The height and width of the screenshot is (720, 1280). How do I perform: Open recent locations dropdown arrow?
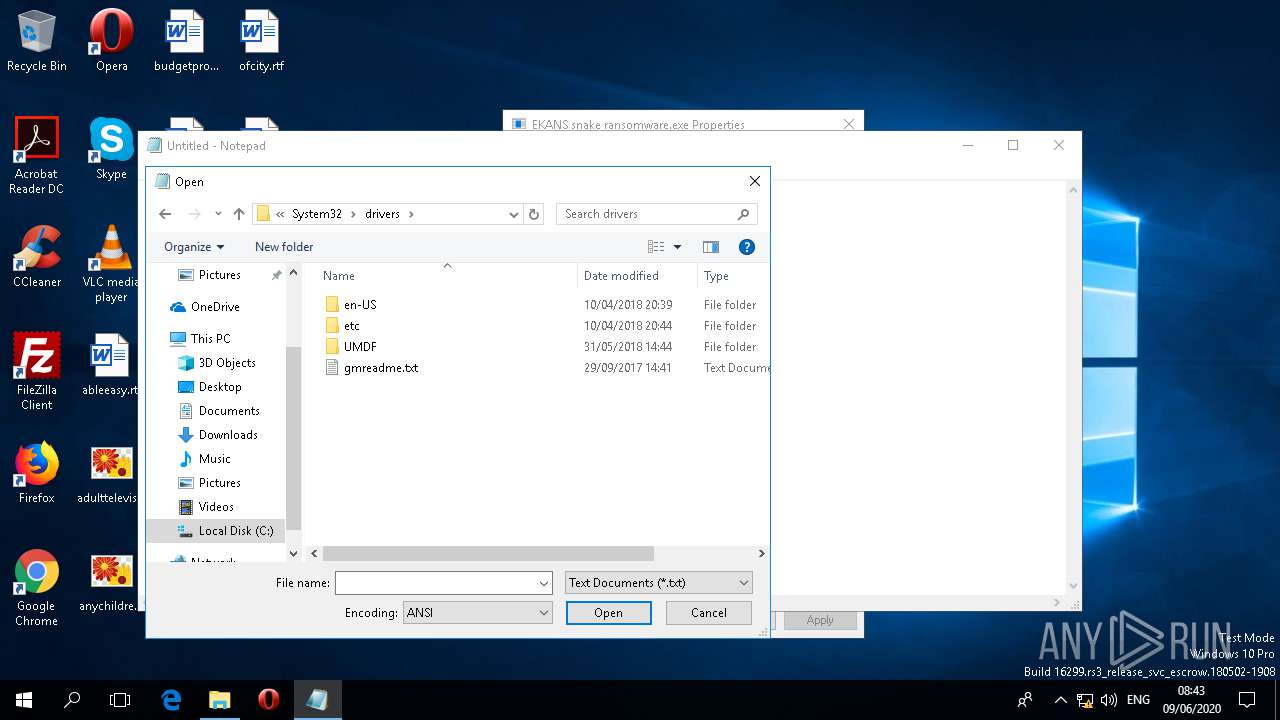(218, 214)
